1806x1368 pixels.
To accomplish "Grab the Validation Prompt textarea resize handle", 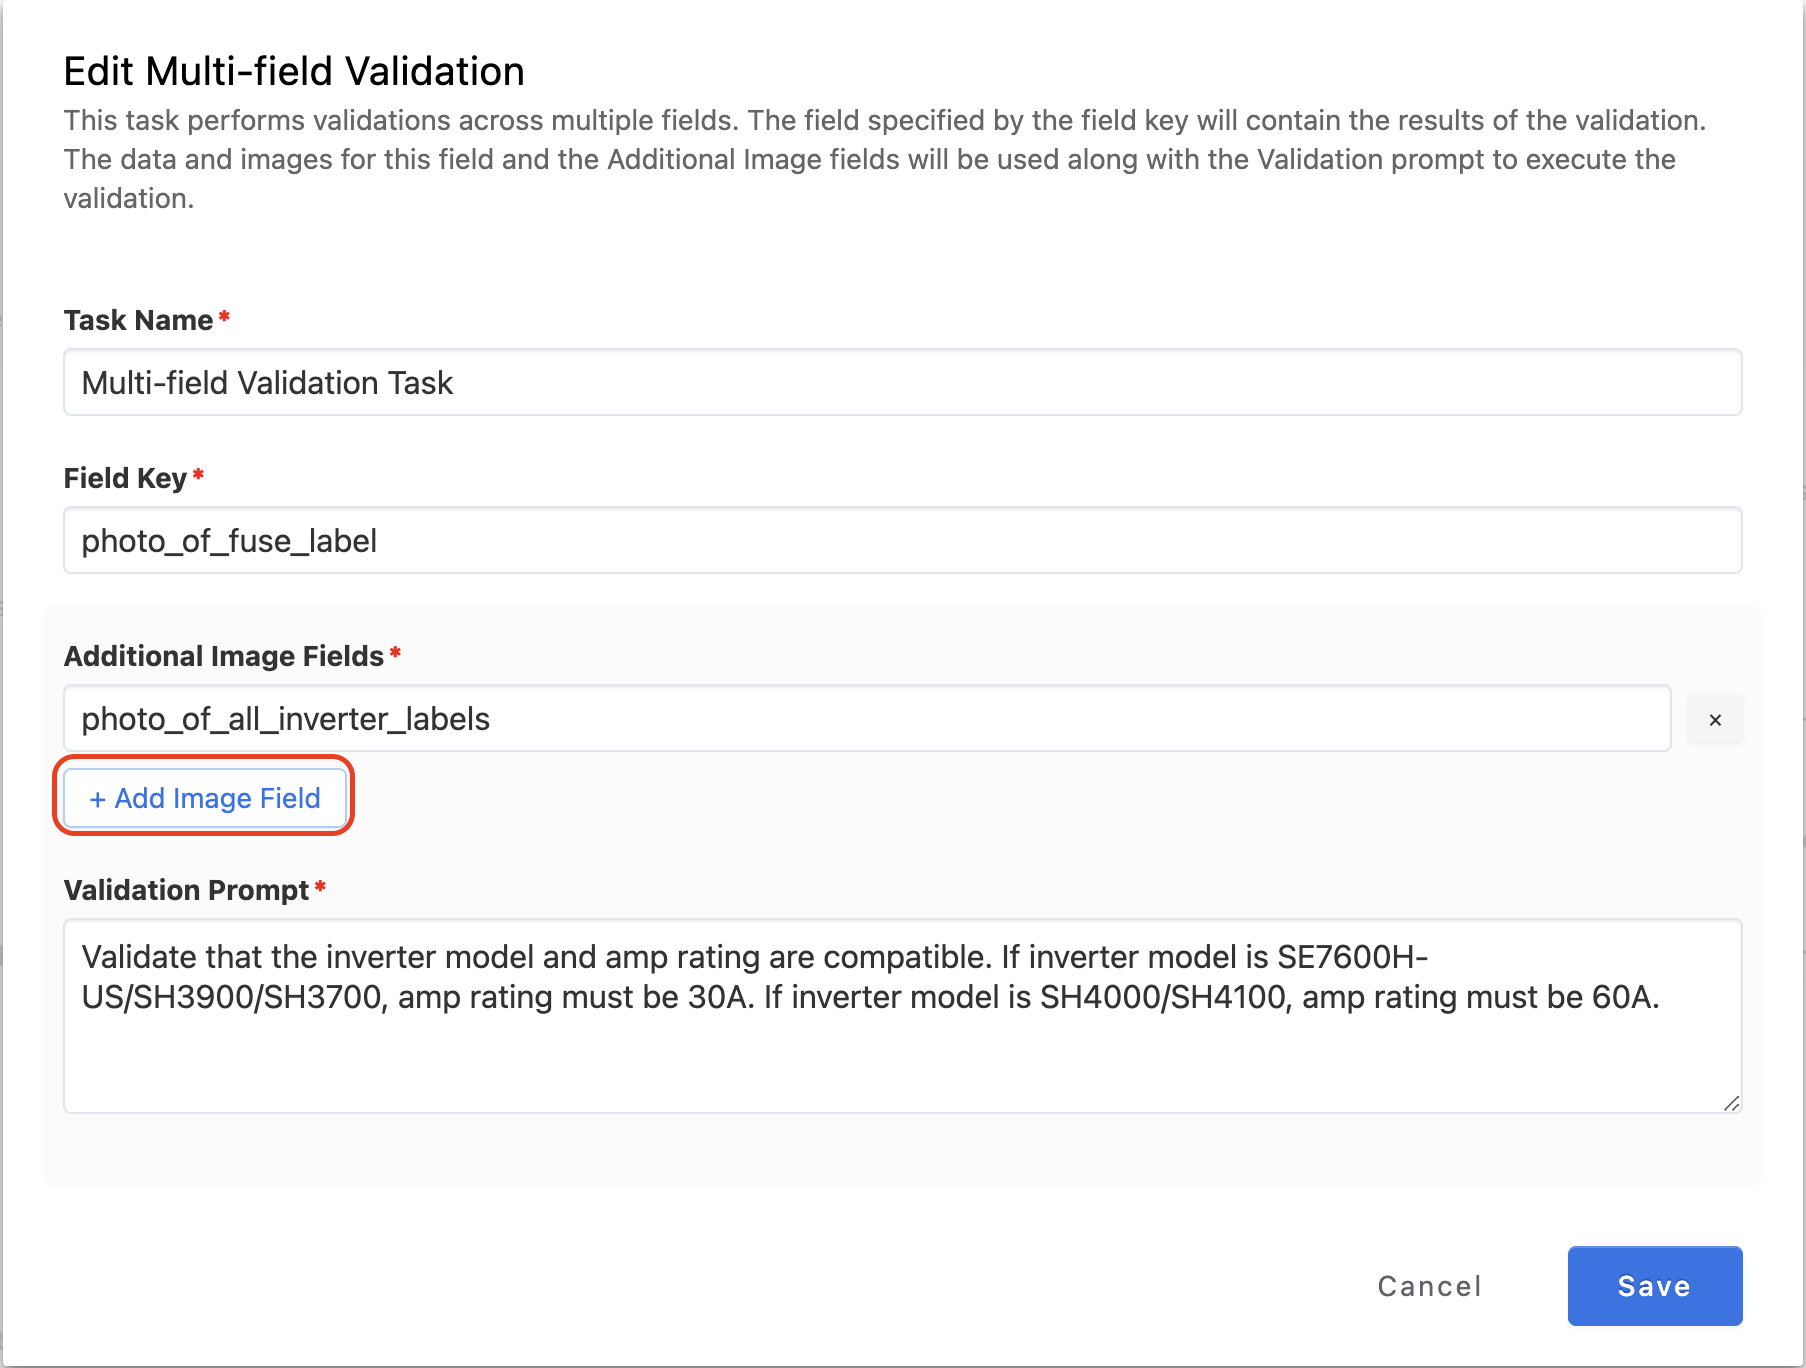I will pos(1731,1102).
